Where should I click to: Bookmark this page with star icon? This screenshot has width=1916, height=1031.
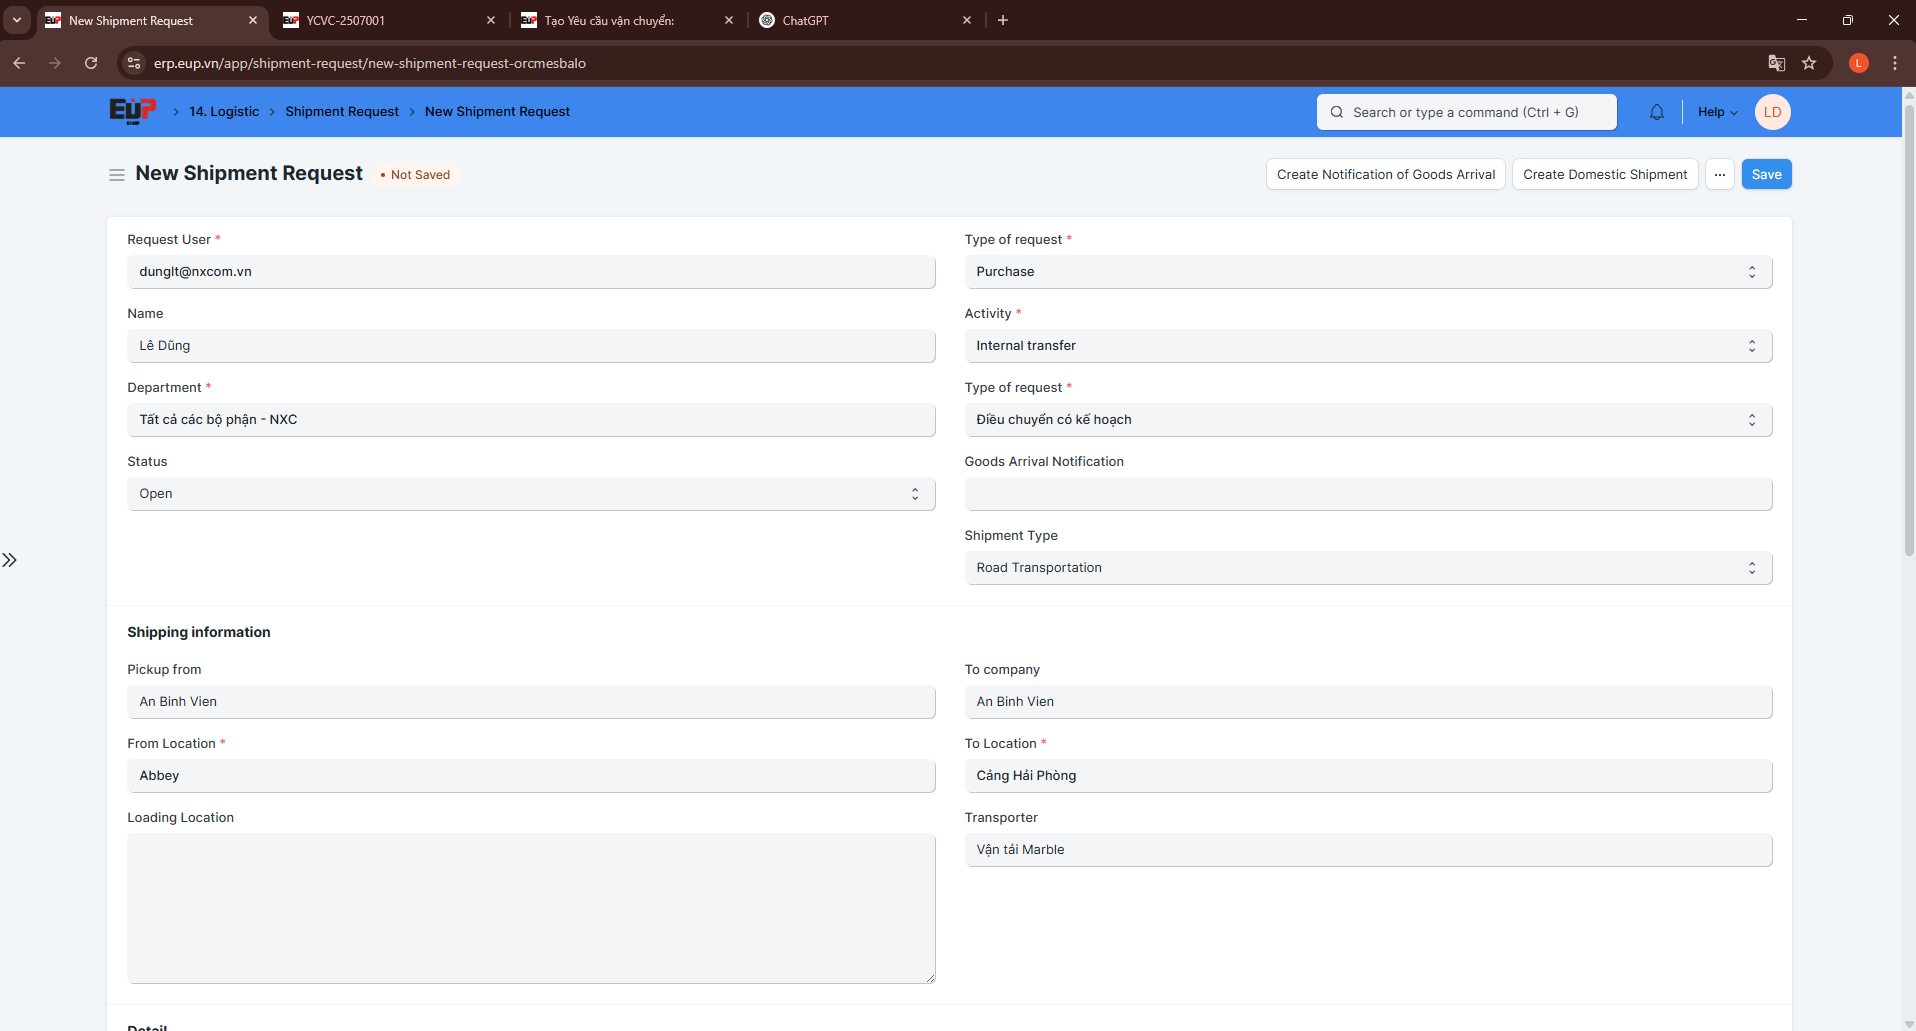1809,63
